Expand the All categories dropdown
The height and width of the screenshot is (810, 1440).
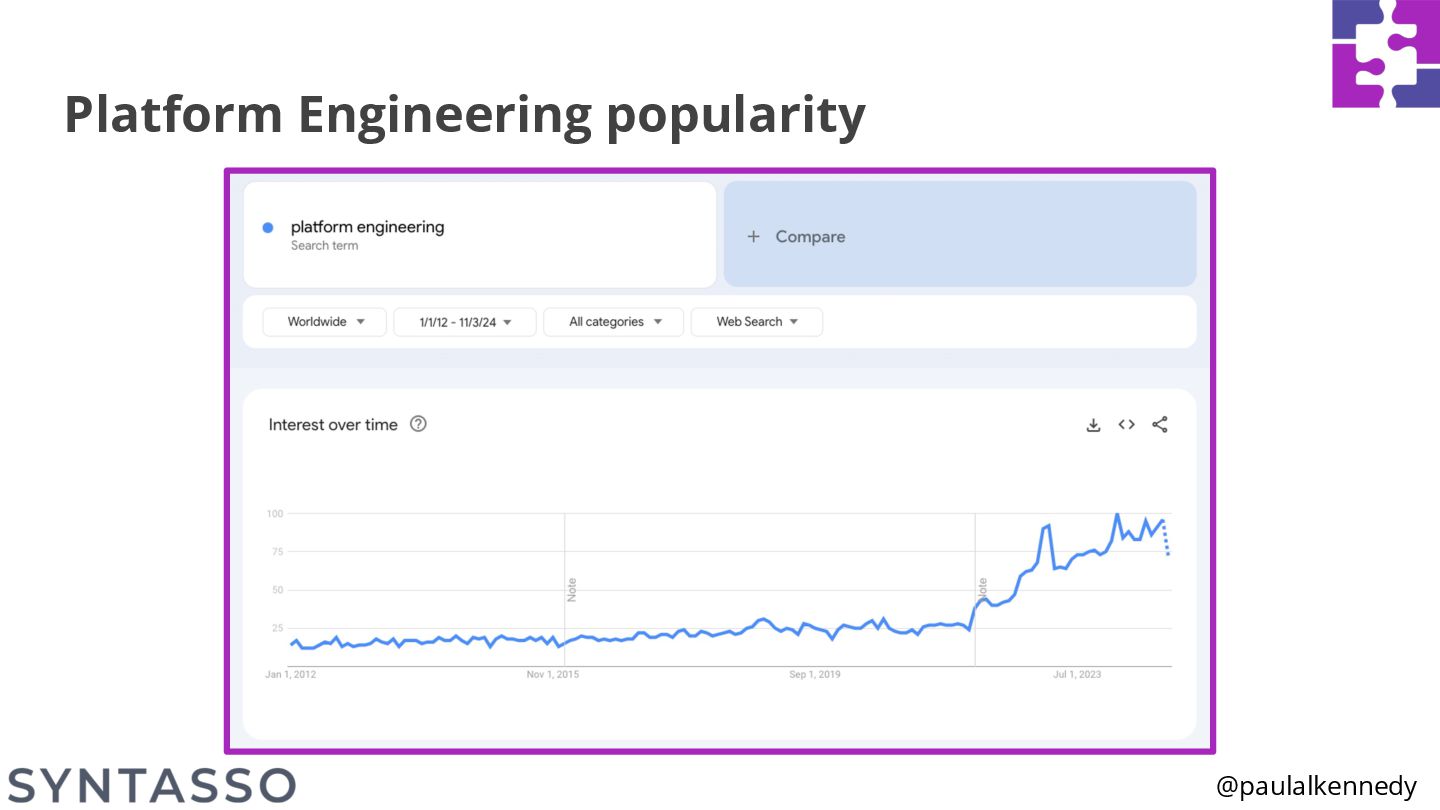[x=614, y=322]
